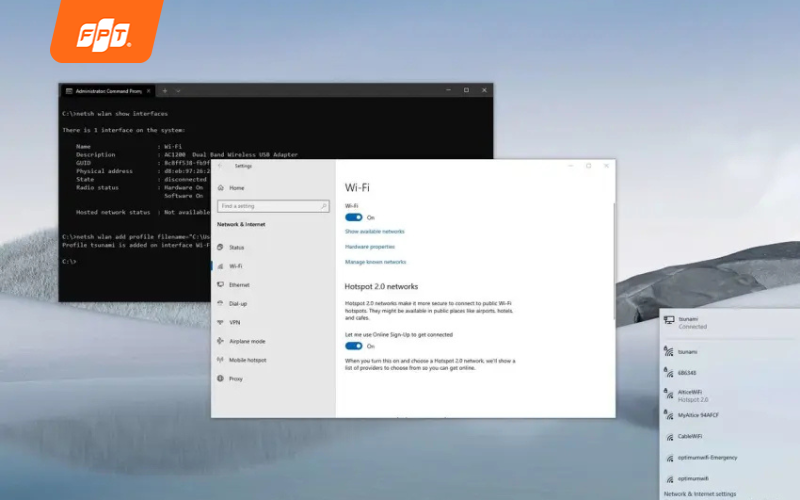The image size is (800, 500).
Task: Click the Show available networks link
Action: [x=374, y=231]
